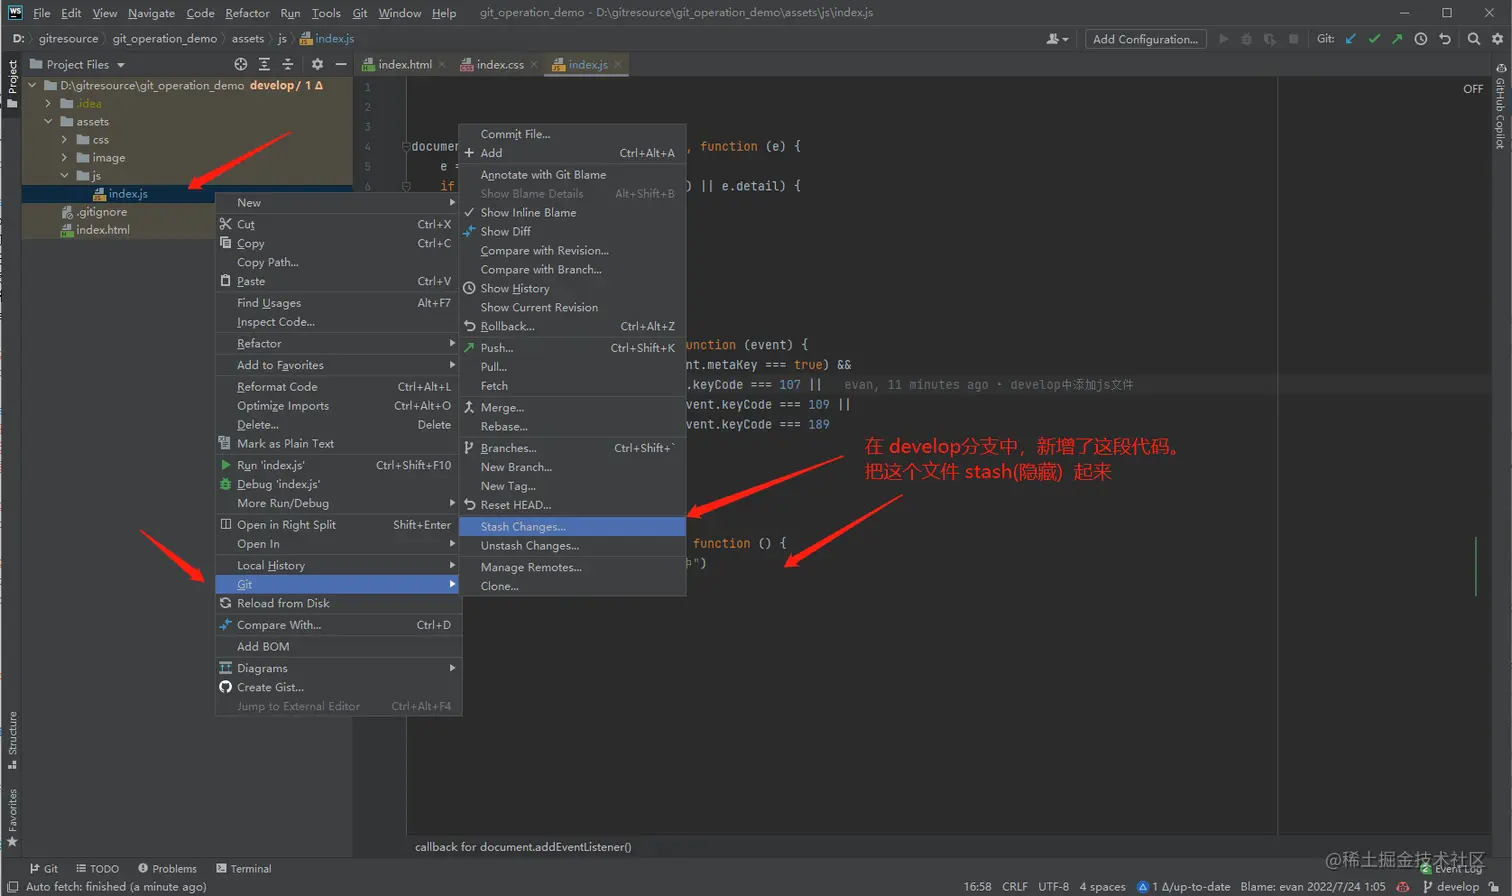Image resolution: width=1512 pixels, height=896 pixels.
Task: Open the Structure tool window stripe button
Action: pos(12,740)
